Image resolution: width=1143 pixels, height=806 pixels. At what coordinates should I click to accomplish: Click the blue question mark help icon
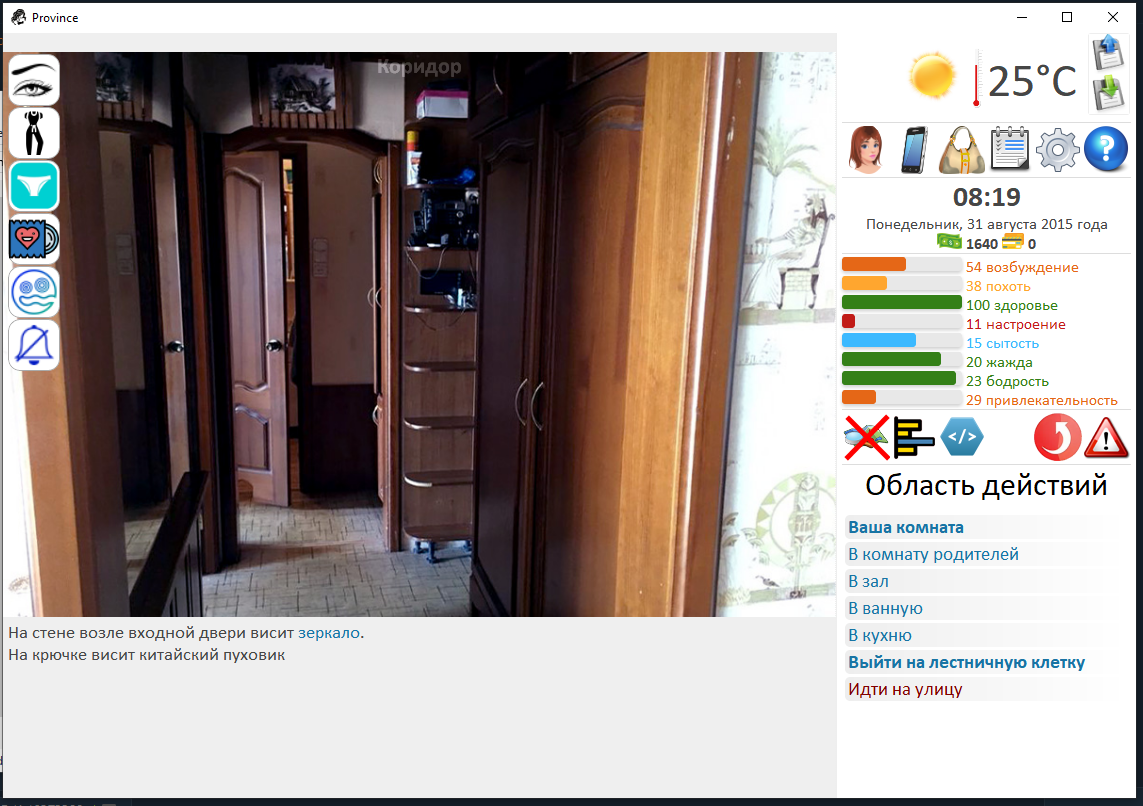[x=1106, y=149]
